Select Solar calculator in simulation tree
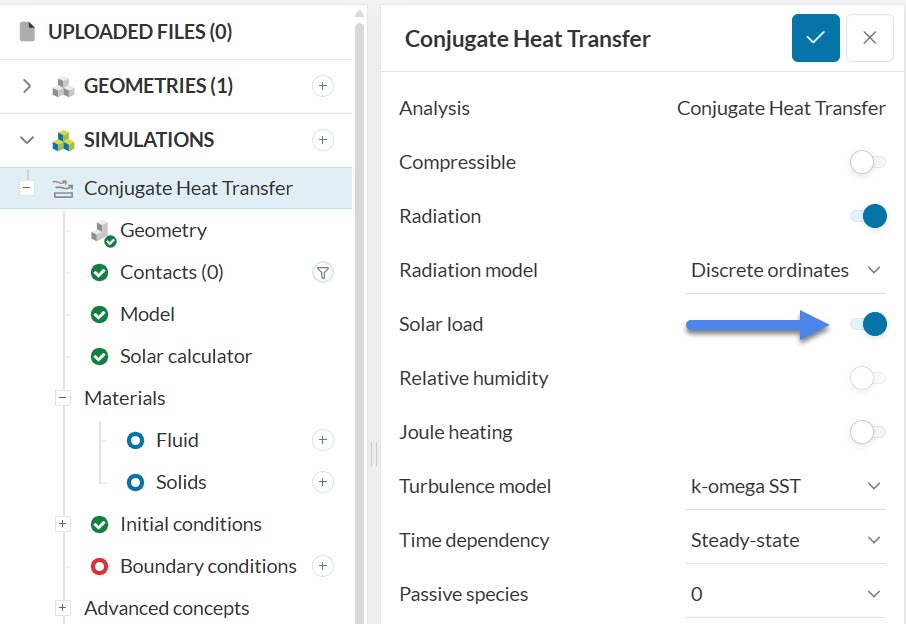This screenshot has height=624, width=906. click(x=185, y=356)
